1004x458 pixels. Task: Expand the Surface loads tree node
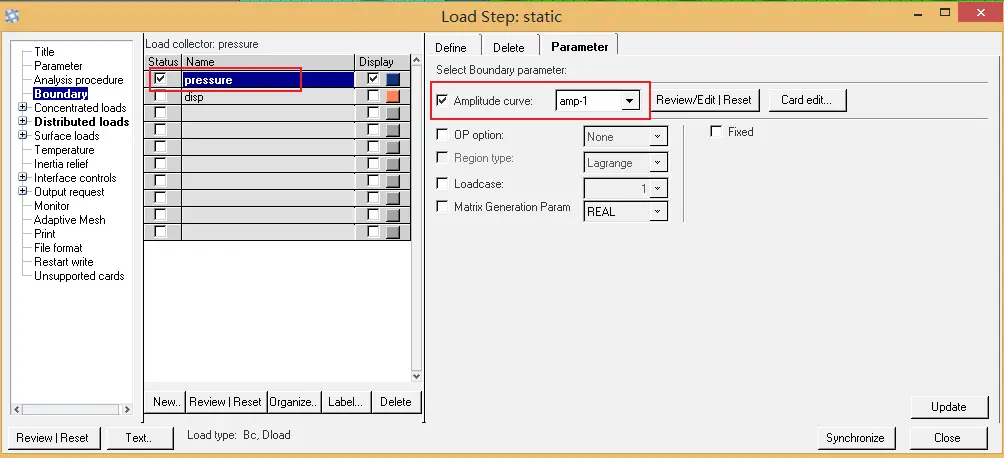tap(23, 135)
